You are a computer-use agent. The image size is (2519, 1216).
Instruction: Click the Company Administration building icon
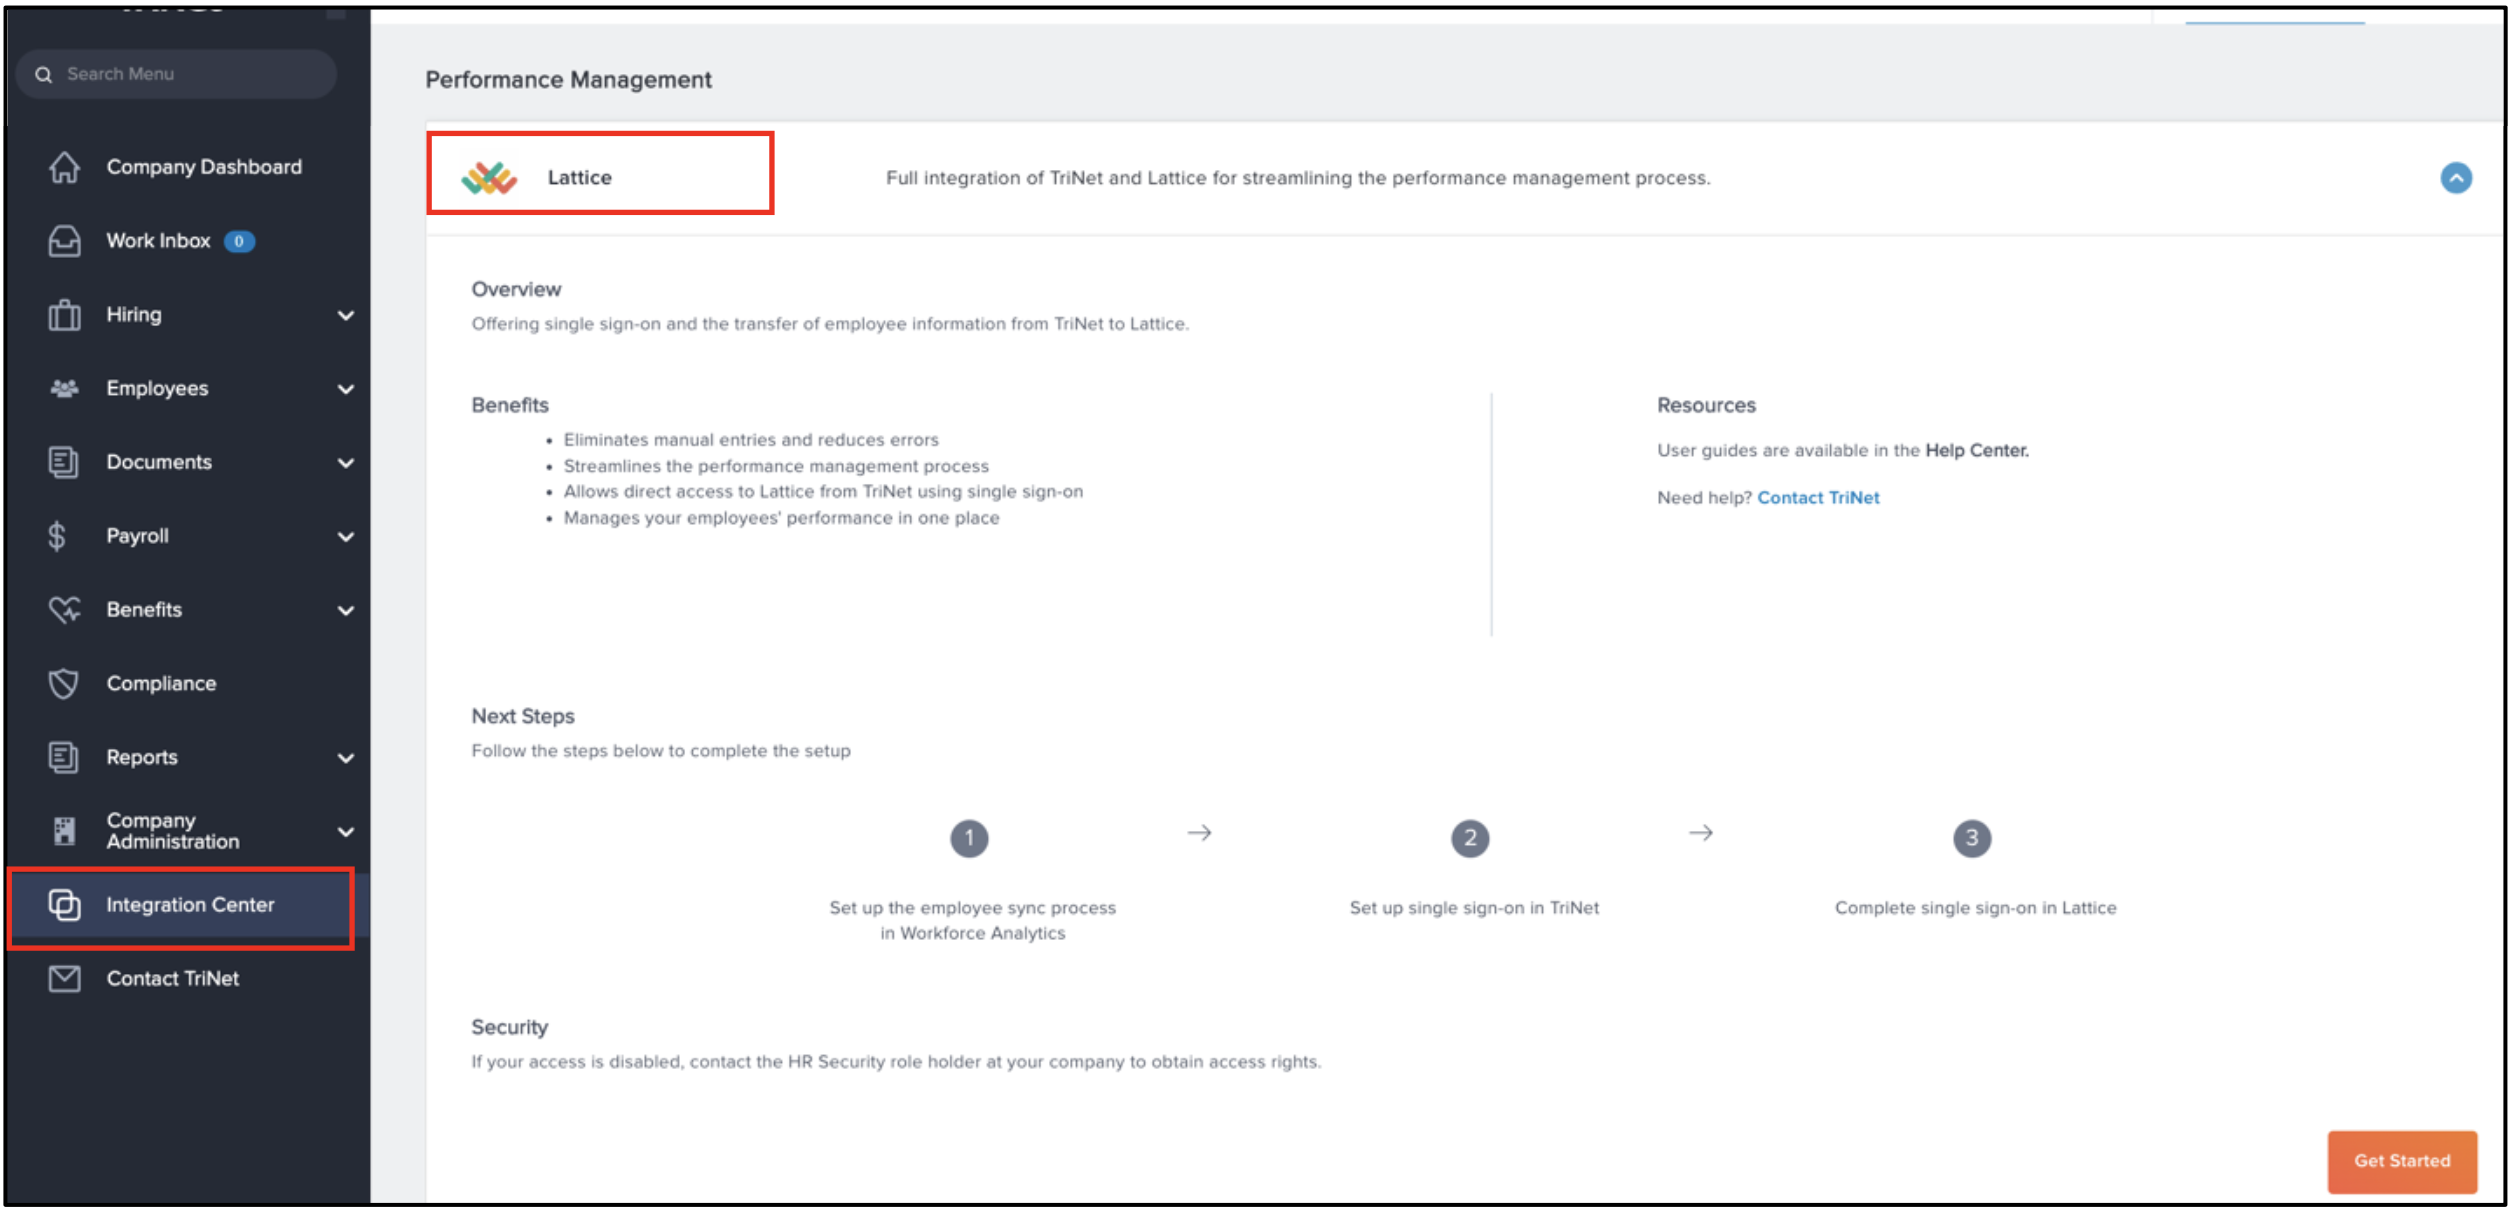click(65, 831)
